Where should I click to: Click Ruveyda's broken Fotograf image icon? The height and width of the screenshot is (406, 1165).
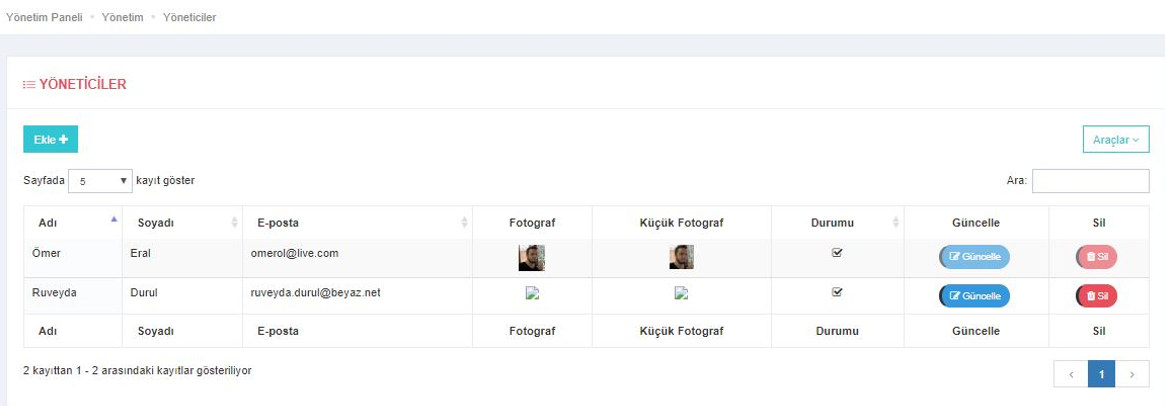click(532, 293)
